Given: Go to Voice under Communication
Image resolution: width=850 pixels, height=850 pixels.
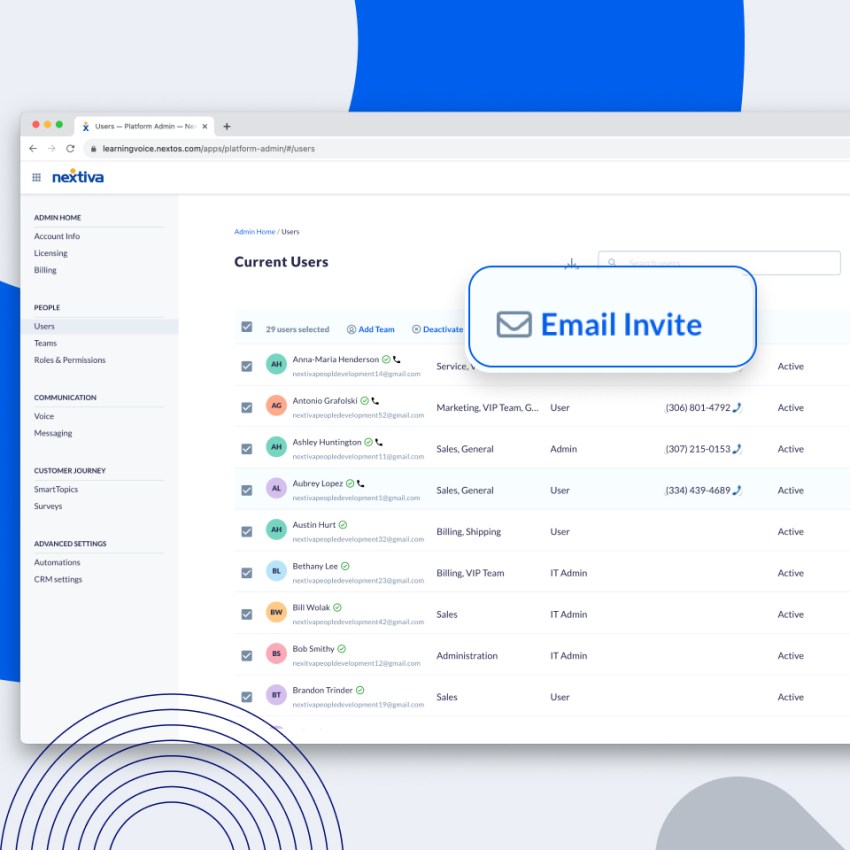Looking at the screenshot, I should pyautogui.click(x=44, y=416).
